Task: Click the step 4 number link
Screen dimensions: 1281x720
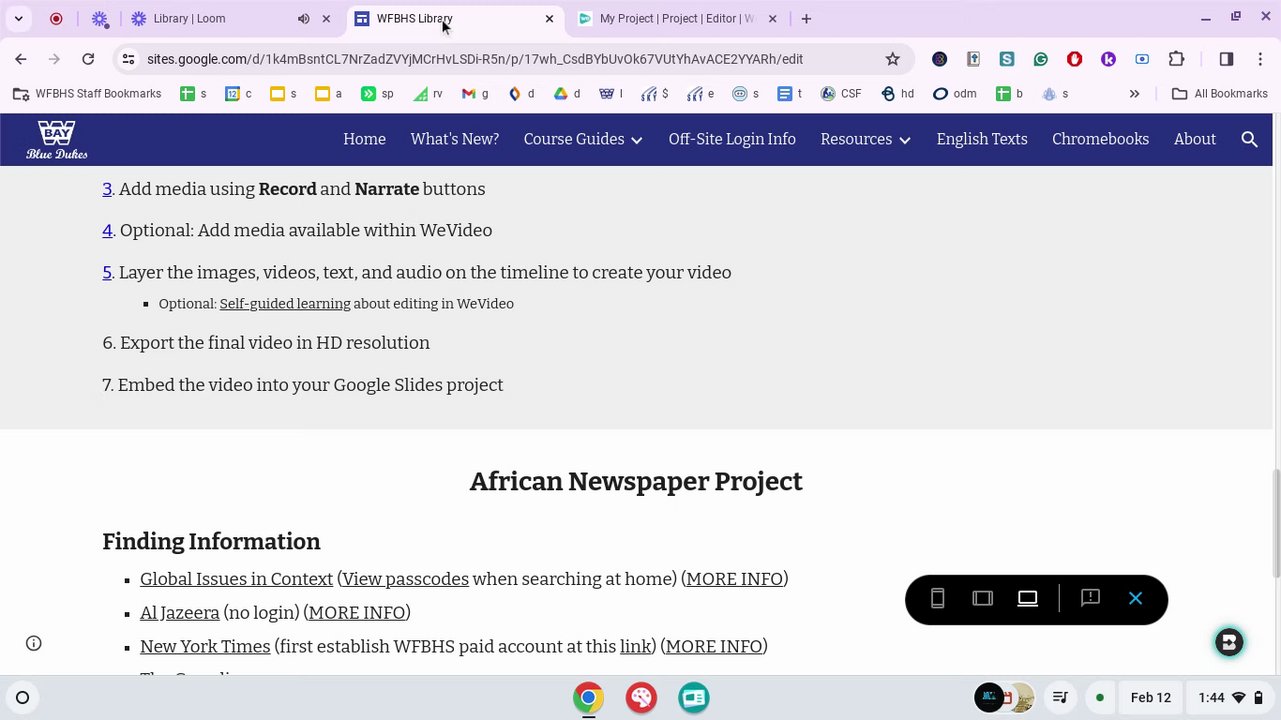Action: point(107,230)
